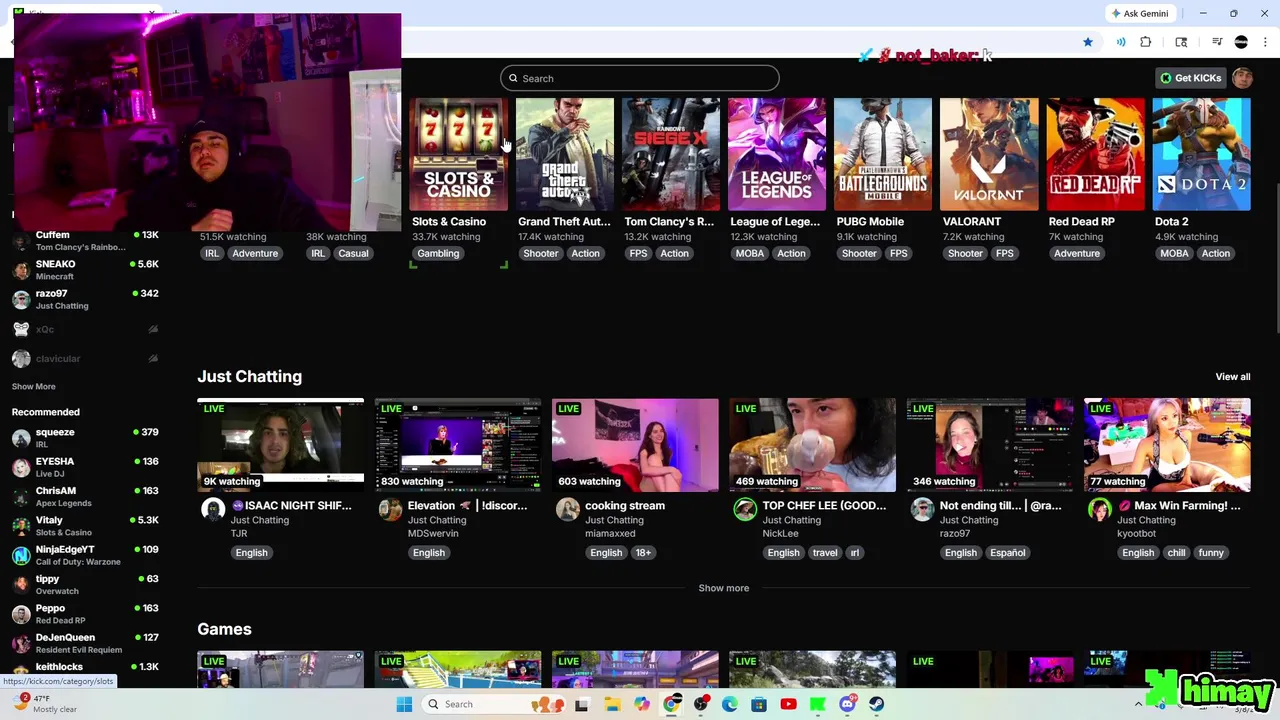Open File Explorer from the taskbar

(x=612, y=704)
